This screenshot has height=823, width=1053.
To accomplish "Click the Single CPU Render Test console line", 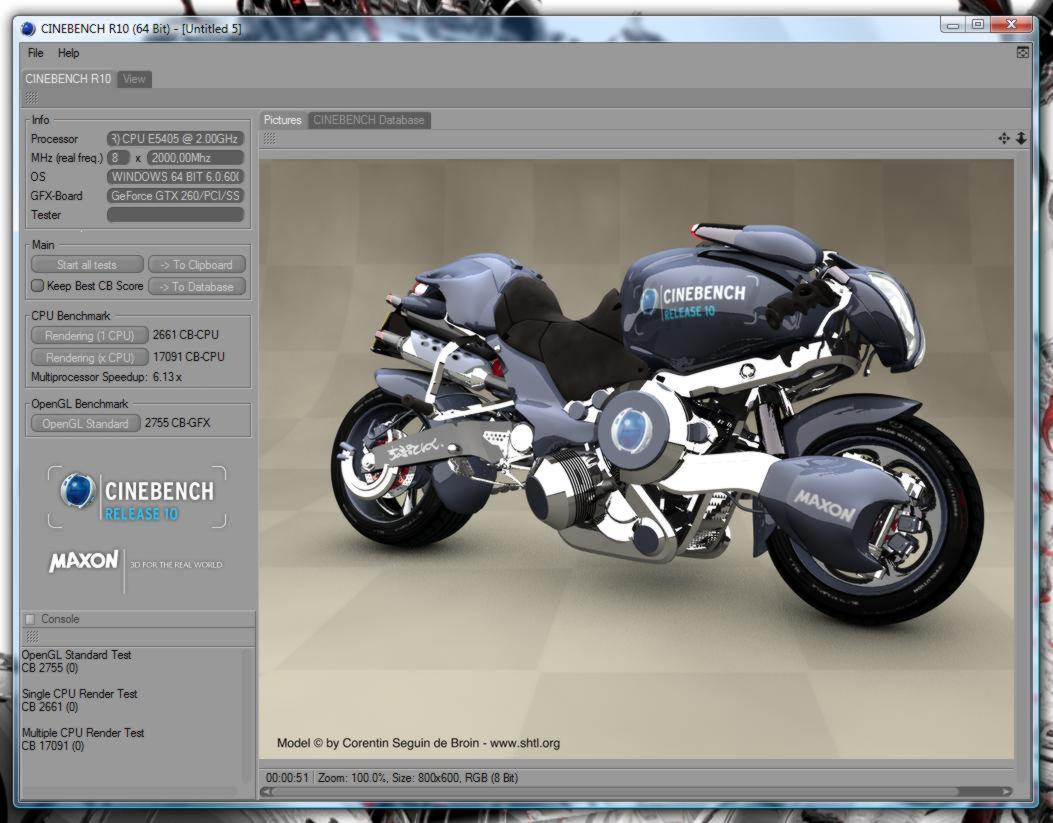I will pos(79,693).
